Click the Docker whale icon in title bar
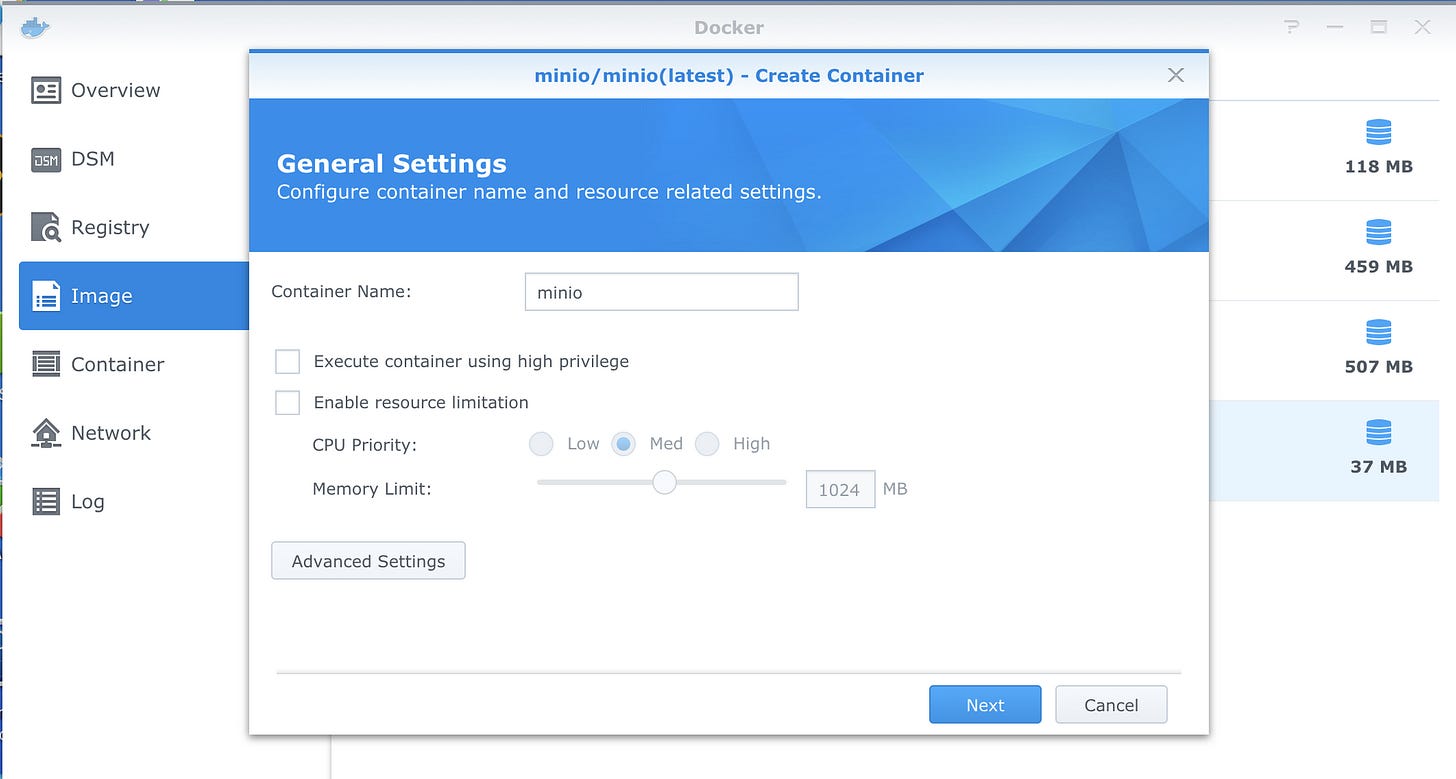The height and width of the screenshot is (779, 1456). pyautogui.click(x=35, y=27)
